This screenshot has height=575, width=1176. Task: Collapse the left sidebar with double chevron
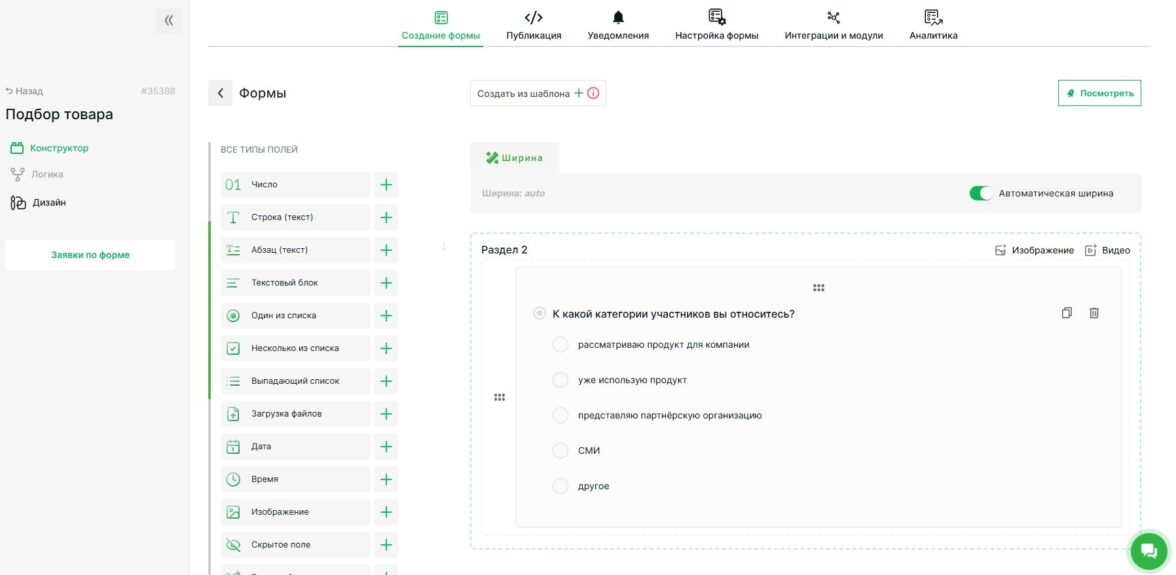[x=169, y=20]
